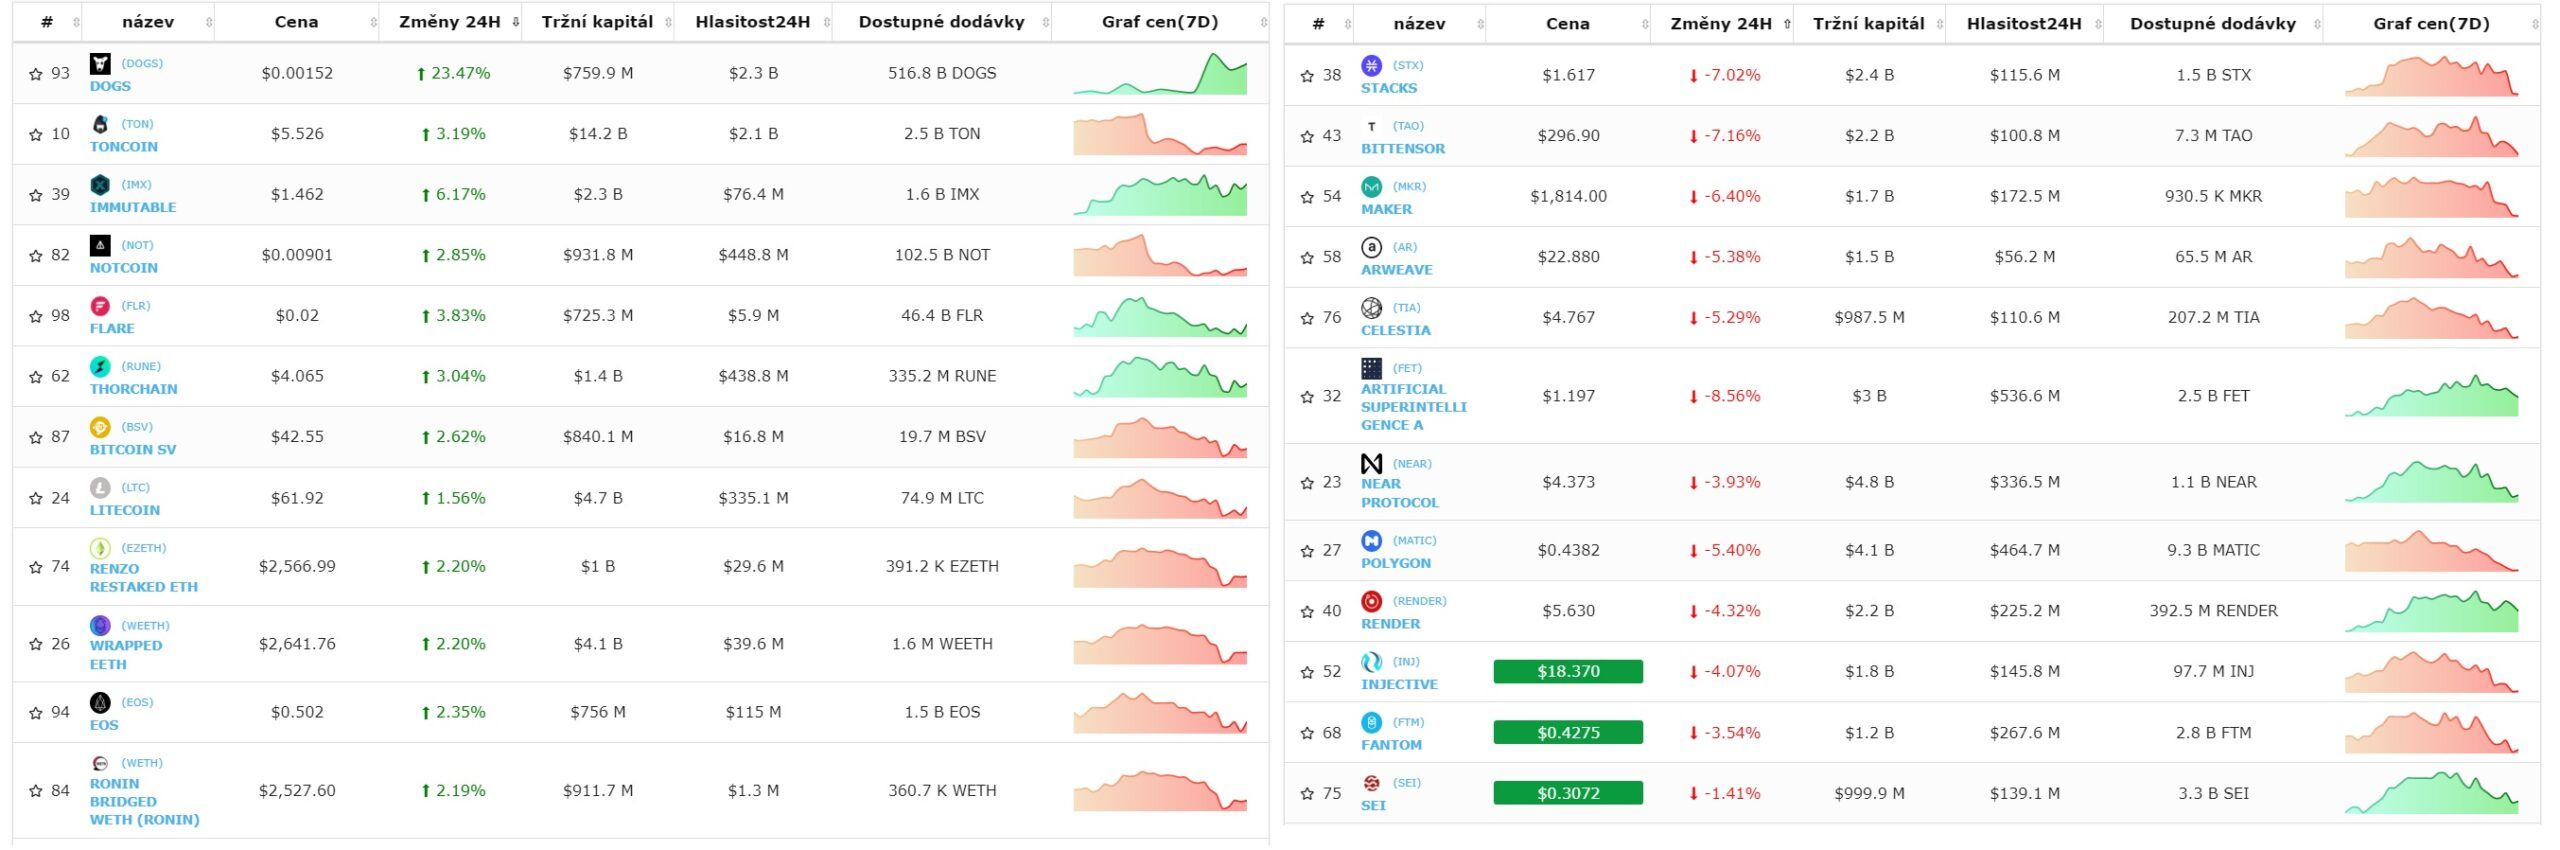This screenshot has width=2560, height=850.
Task: Open the POLYGON link
Action: [1396, 564]
